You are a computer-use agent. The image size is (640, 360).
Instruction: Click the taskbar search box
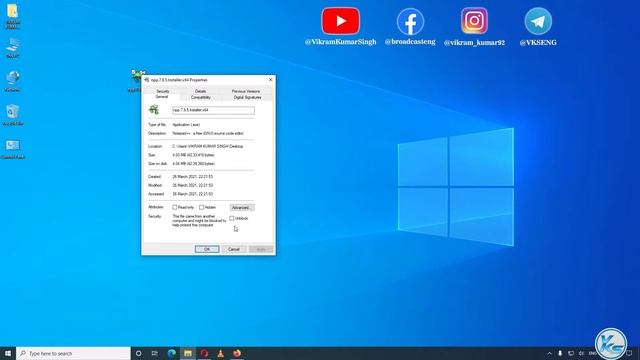tap(73, 353)
